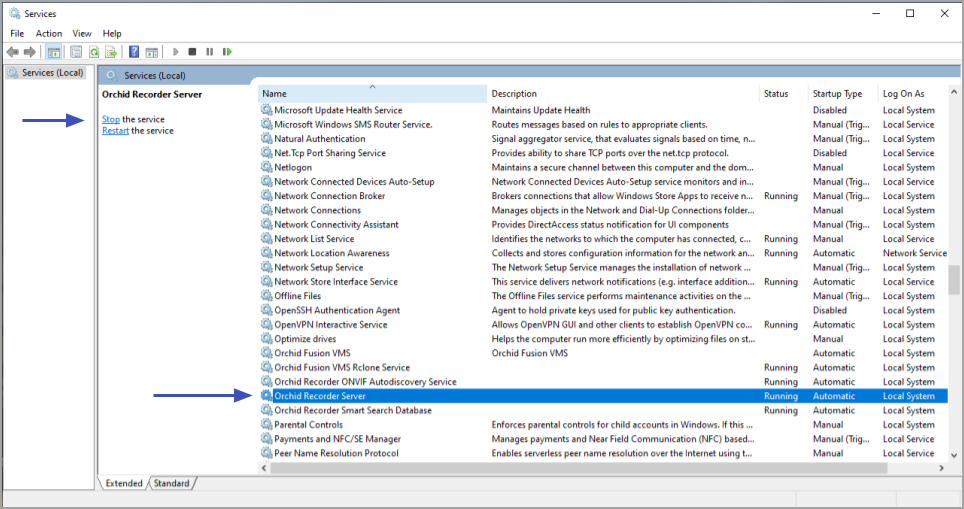Click the Stop the service link
This screenshot has height=509, width=964.
click(111, 119)
